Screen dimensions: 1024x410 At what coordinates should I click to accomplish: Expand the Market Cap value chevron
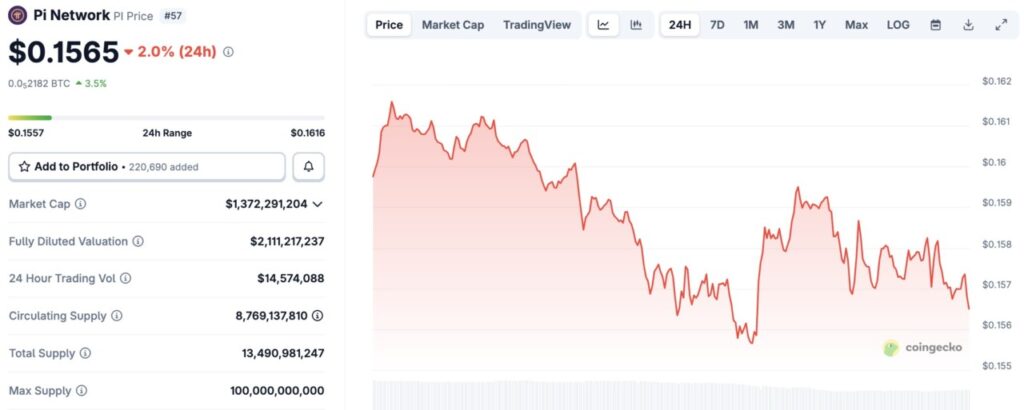pos(318,204)
